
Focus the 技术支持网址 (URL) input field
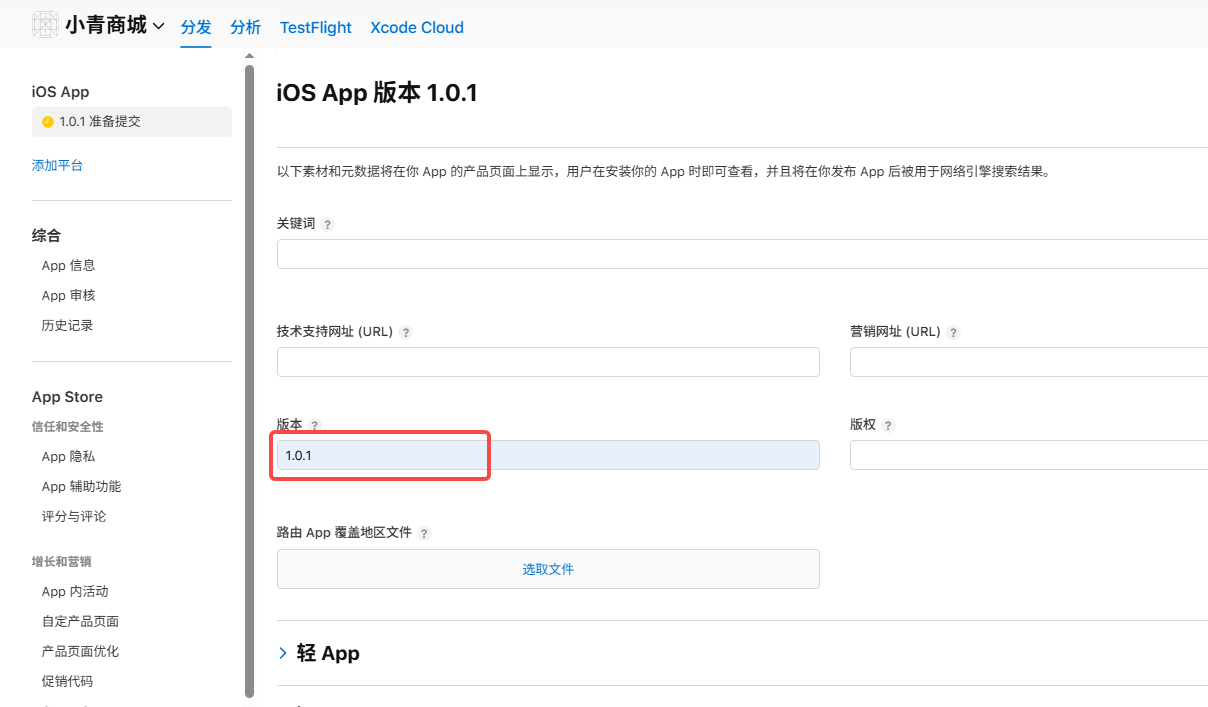point(548,362)
